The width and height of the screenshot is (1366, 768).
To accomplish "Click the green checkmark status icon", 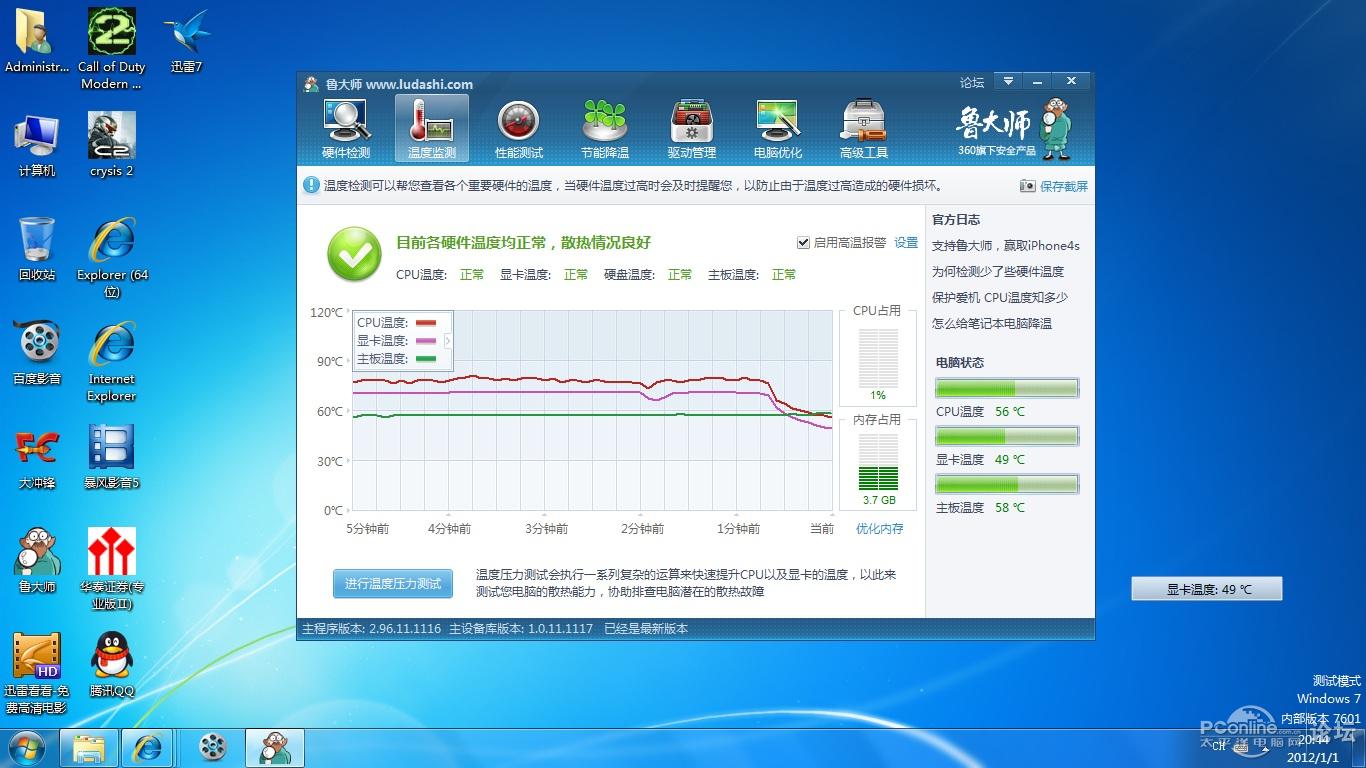I will [354, 254].
